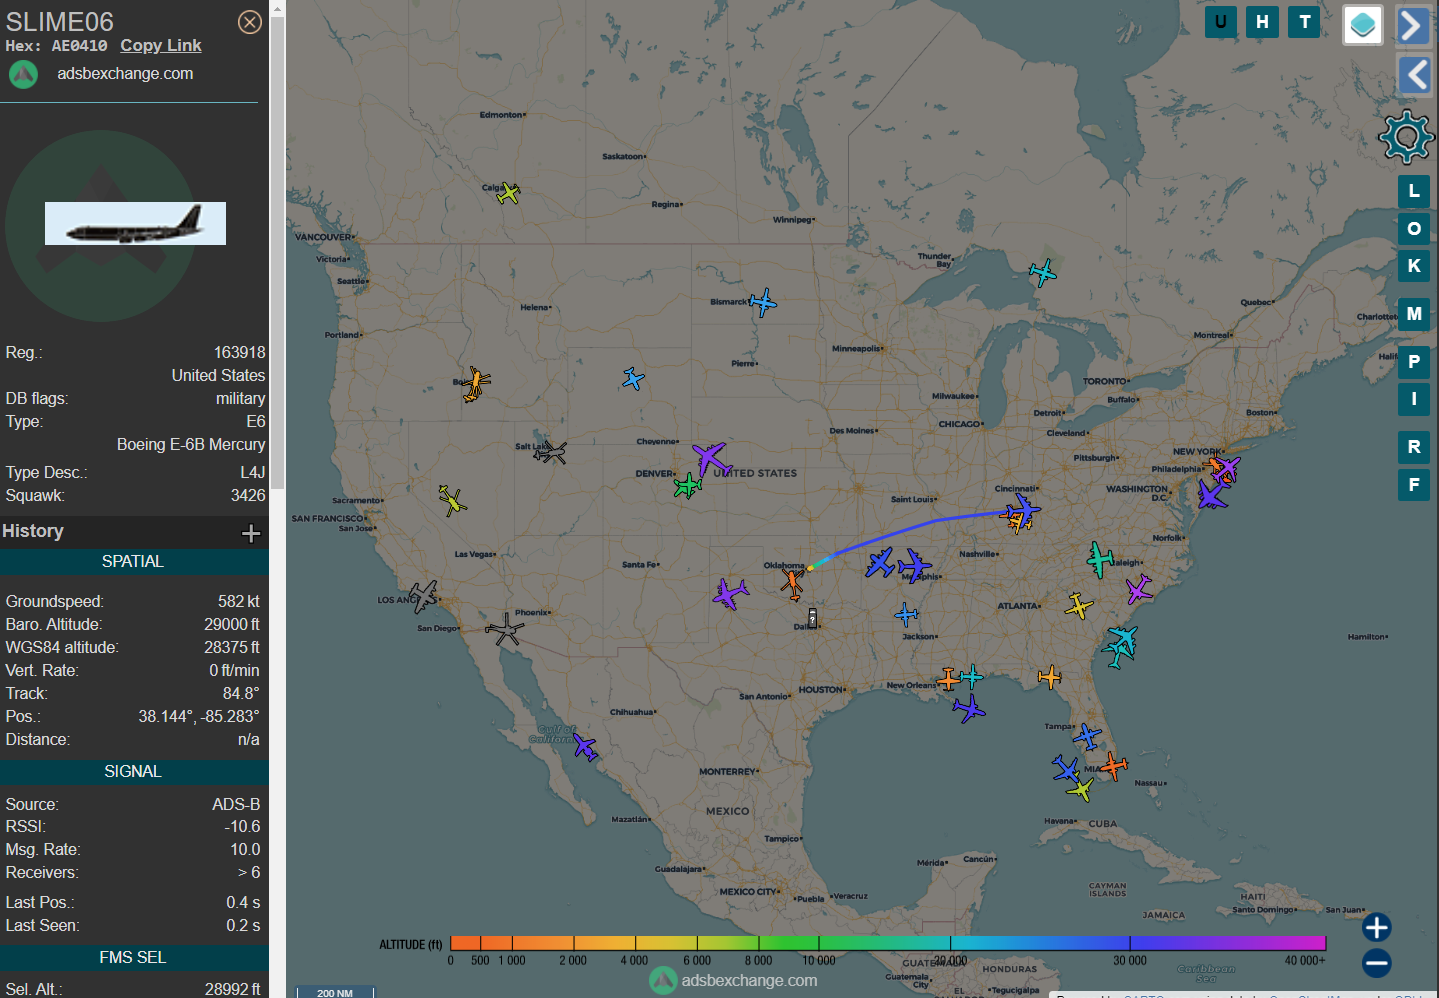This screenshot has width=1439, height=998.
Task: Select the orange helicopter near Boise
Action: click(476, 384)
